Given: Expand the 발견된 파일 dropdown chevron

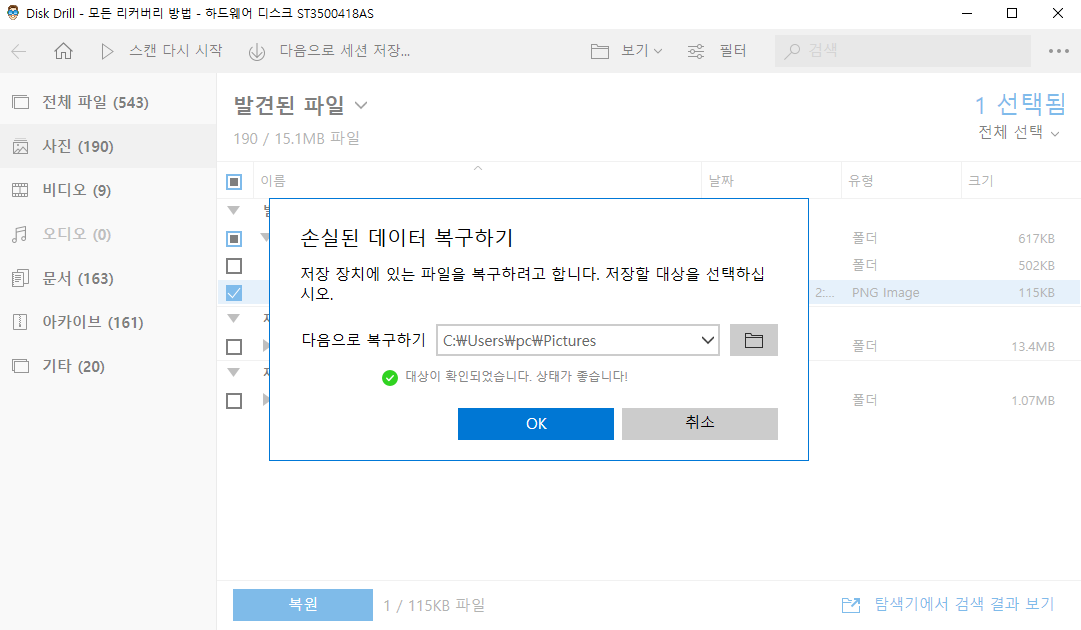Looking at the screenshot, I should click(361, 106).
